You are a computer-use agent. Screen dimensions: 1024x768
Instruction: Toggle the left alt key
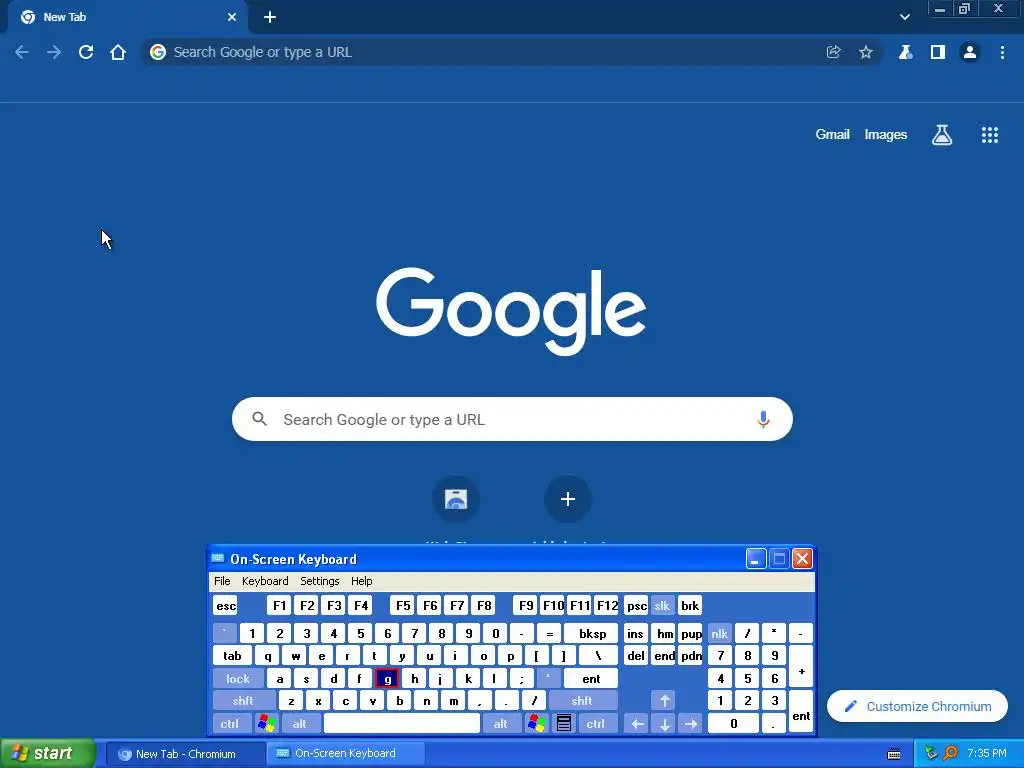[x=300, y=724]
